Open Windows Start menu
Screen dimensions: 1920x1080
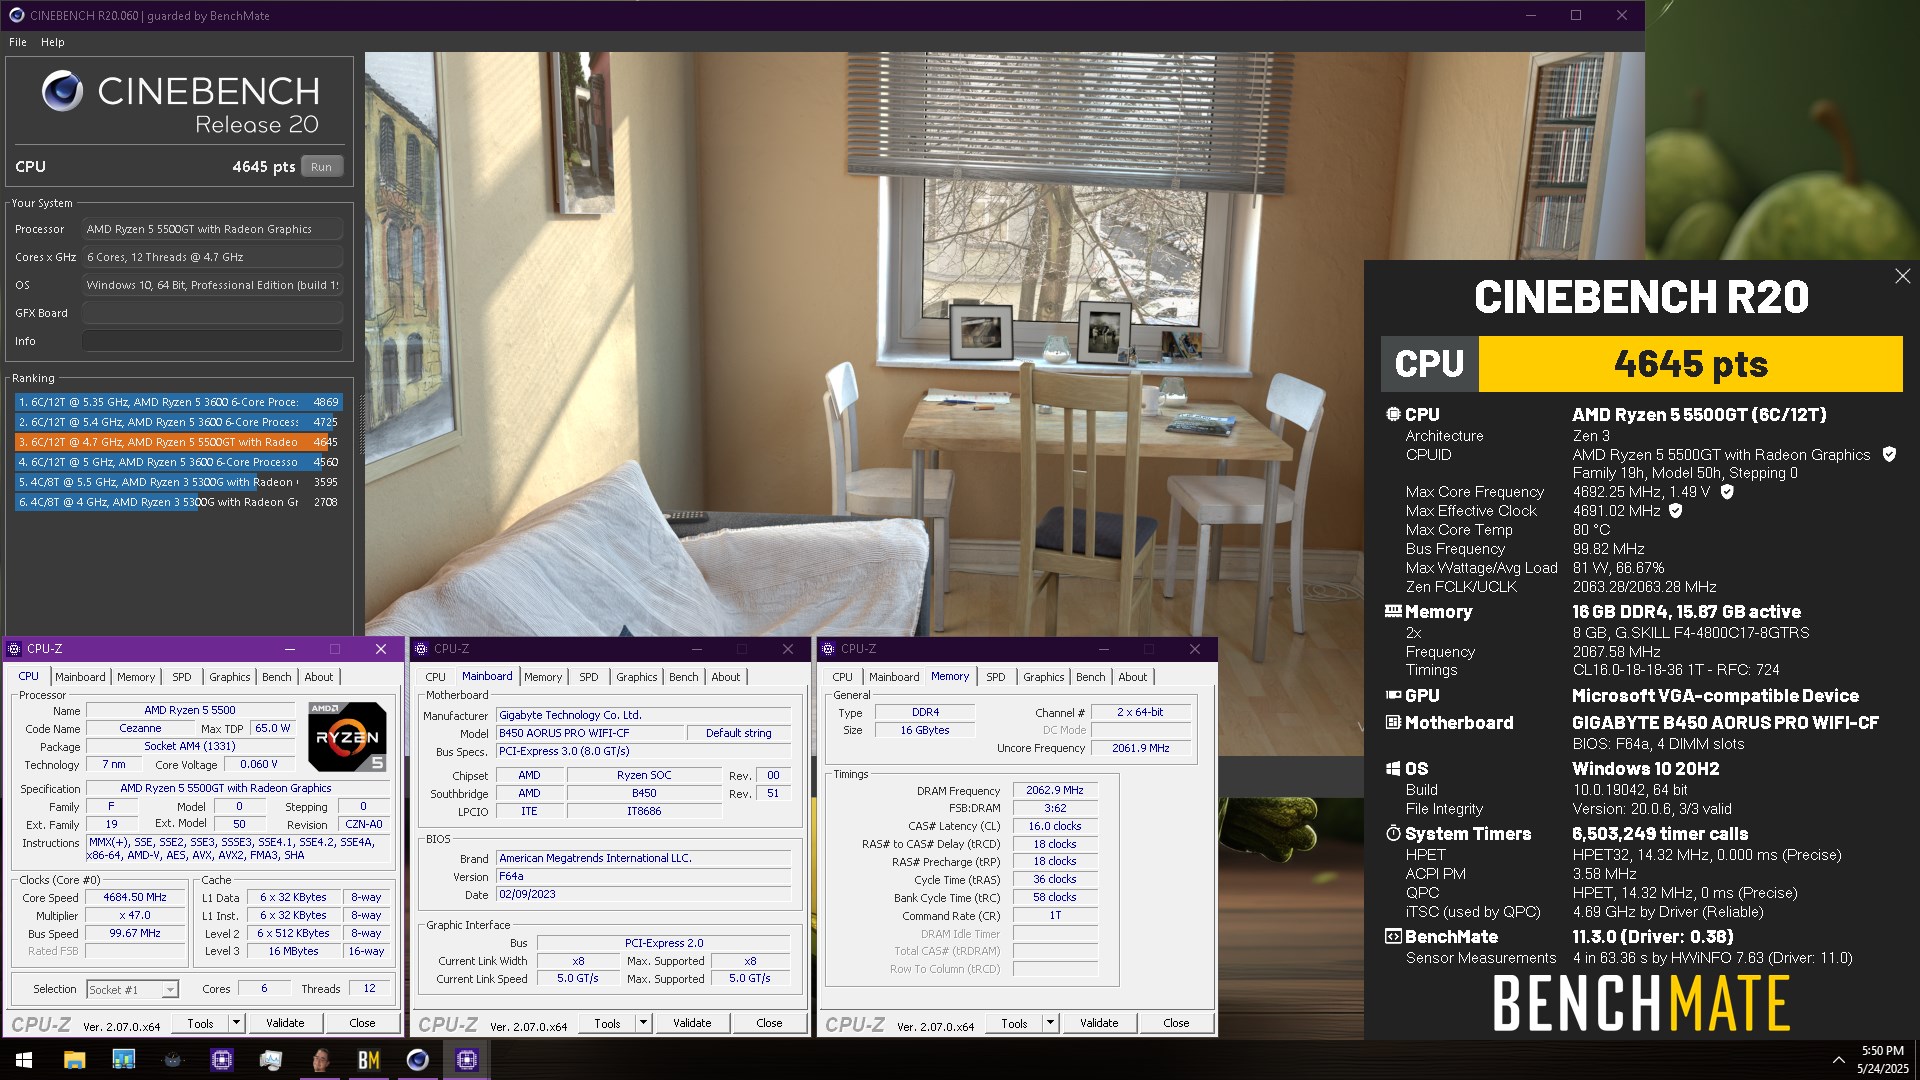point(24,1060)
